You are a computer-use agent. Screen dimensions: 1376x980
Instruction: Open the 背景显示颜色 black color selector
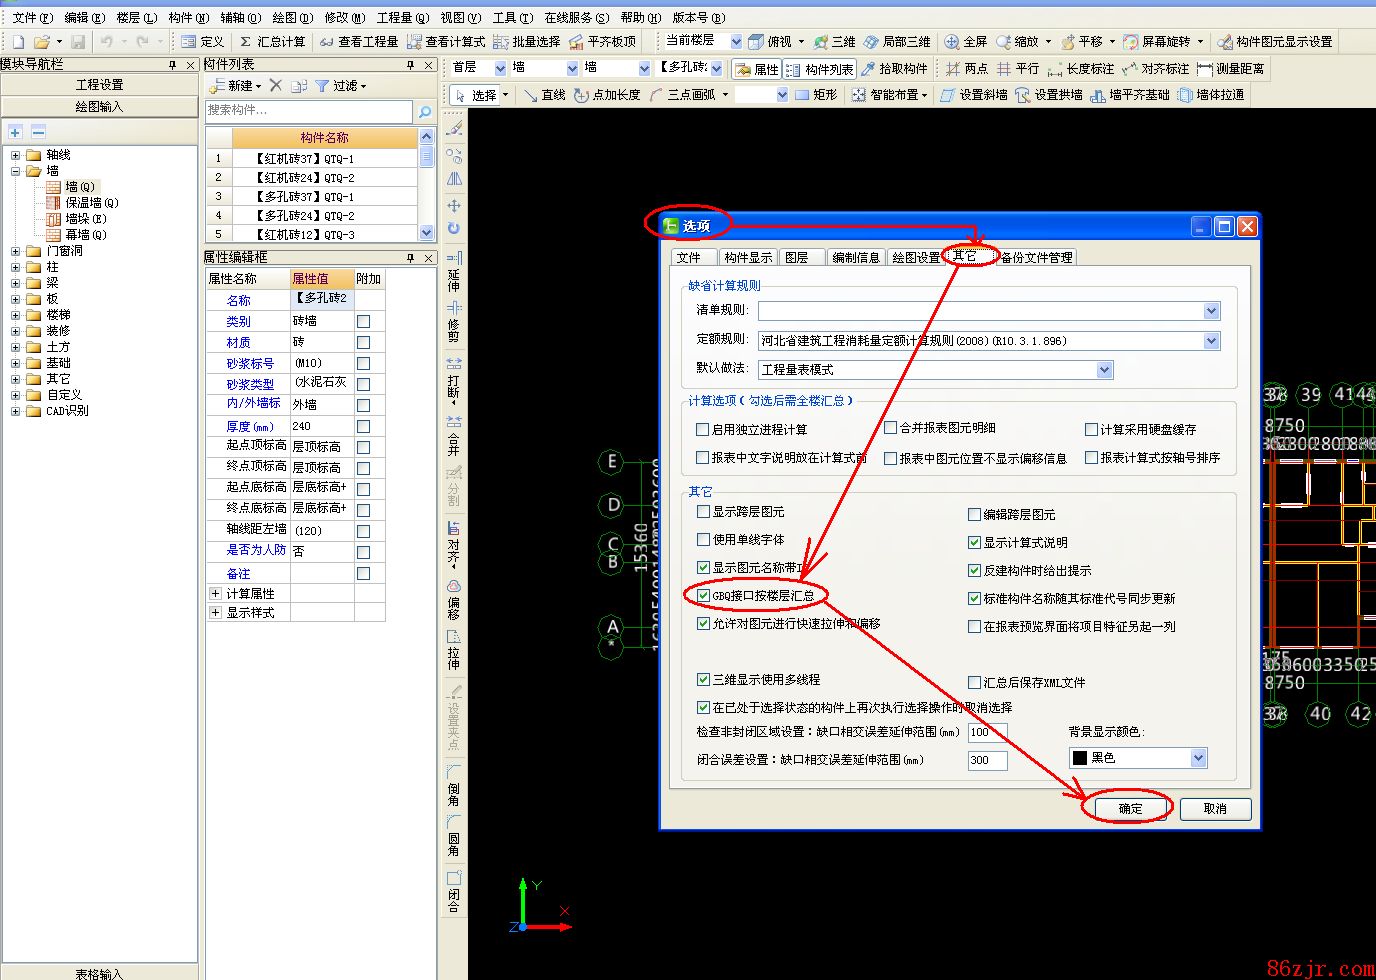(x=1198, y=758)
